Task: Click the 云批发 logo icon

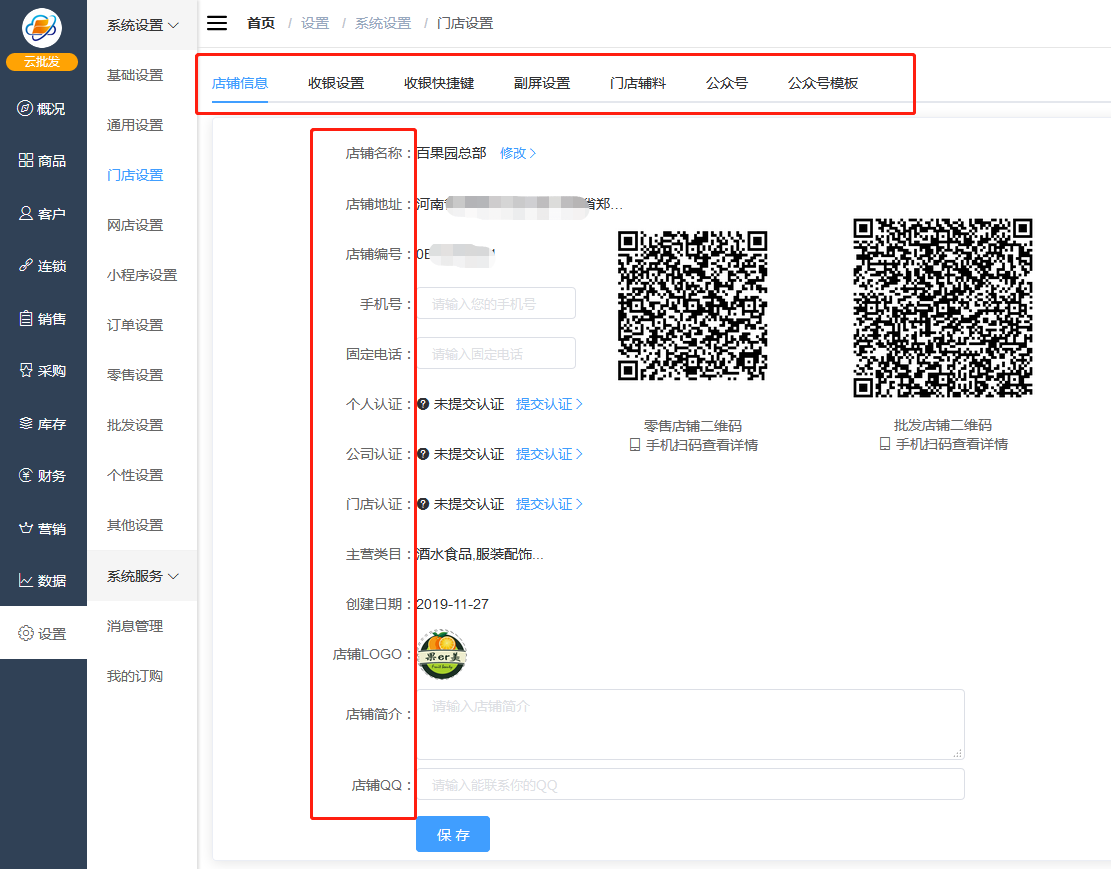Action: pos(42,28)
